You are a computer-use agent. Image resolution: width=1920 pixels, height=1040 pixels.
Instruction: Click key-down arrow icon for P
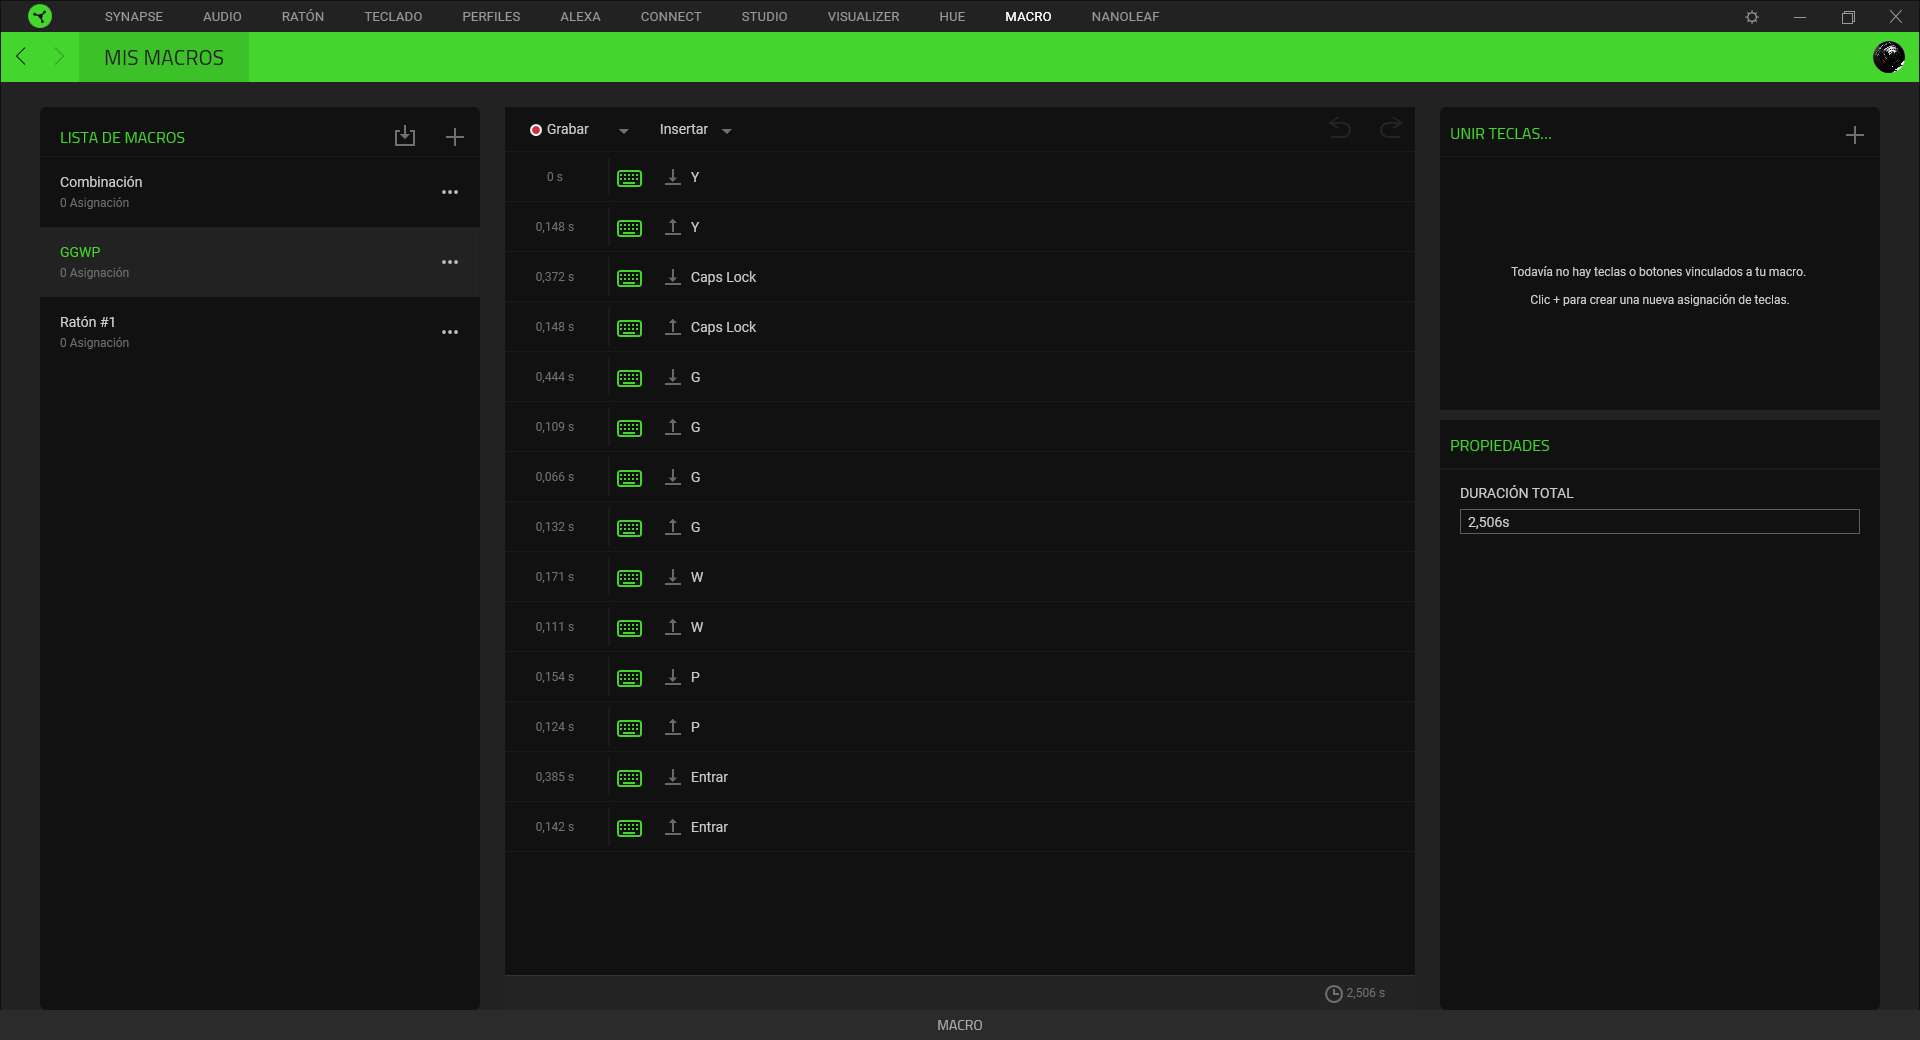coord(673,677)
